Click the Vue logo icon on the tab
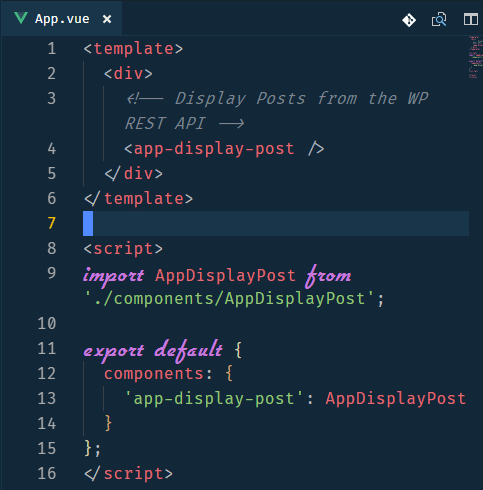This screenshot has width=483, height=490. [21, 18]
